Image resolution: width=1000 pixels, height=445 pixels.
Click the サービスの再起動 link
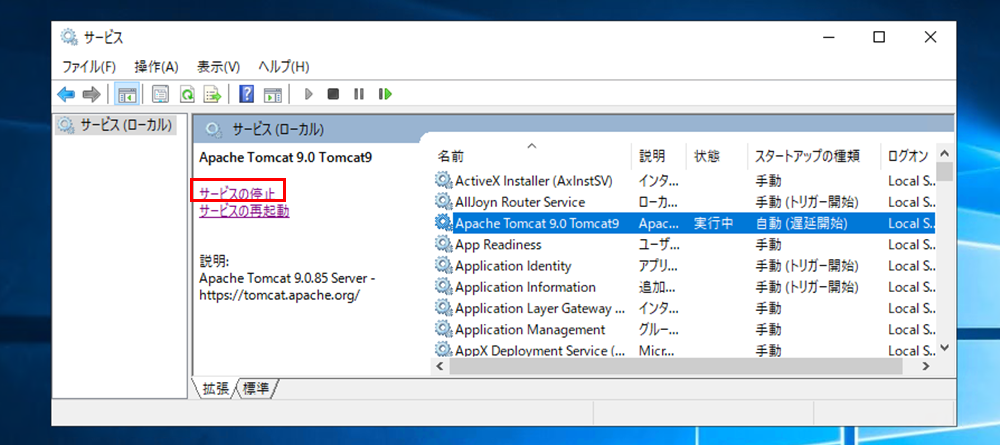point(244,210)
